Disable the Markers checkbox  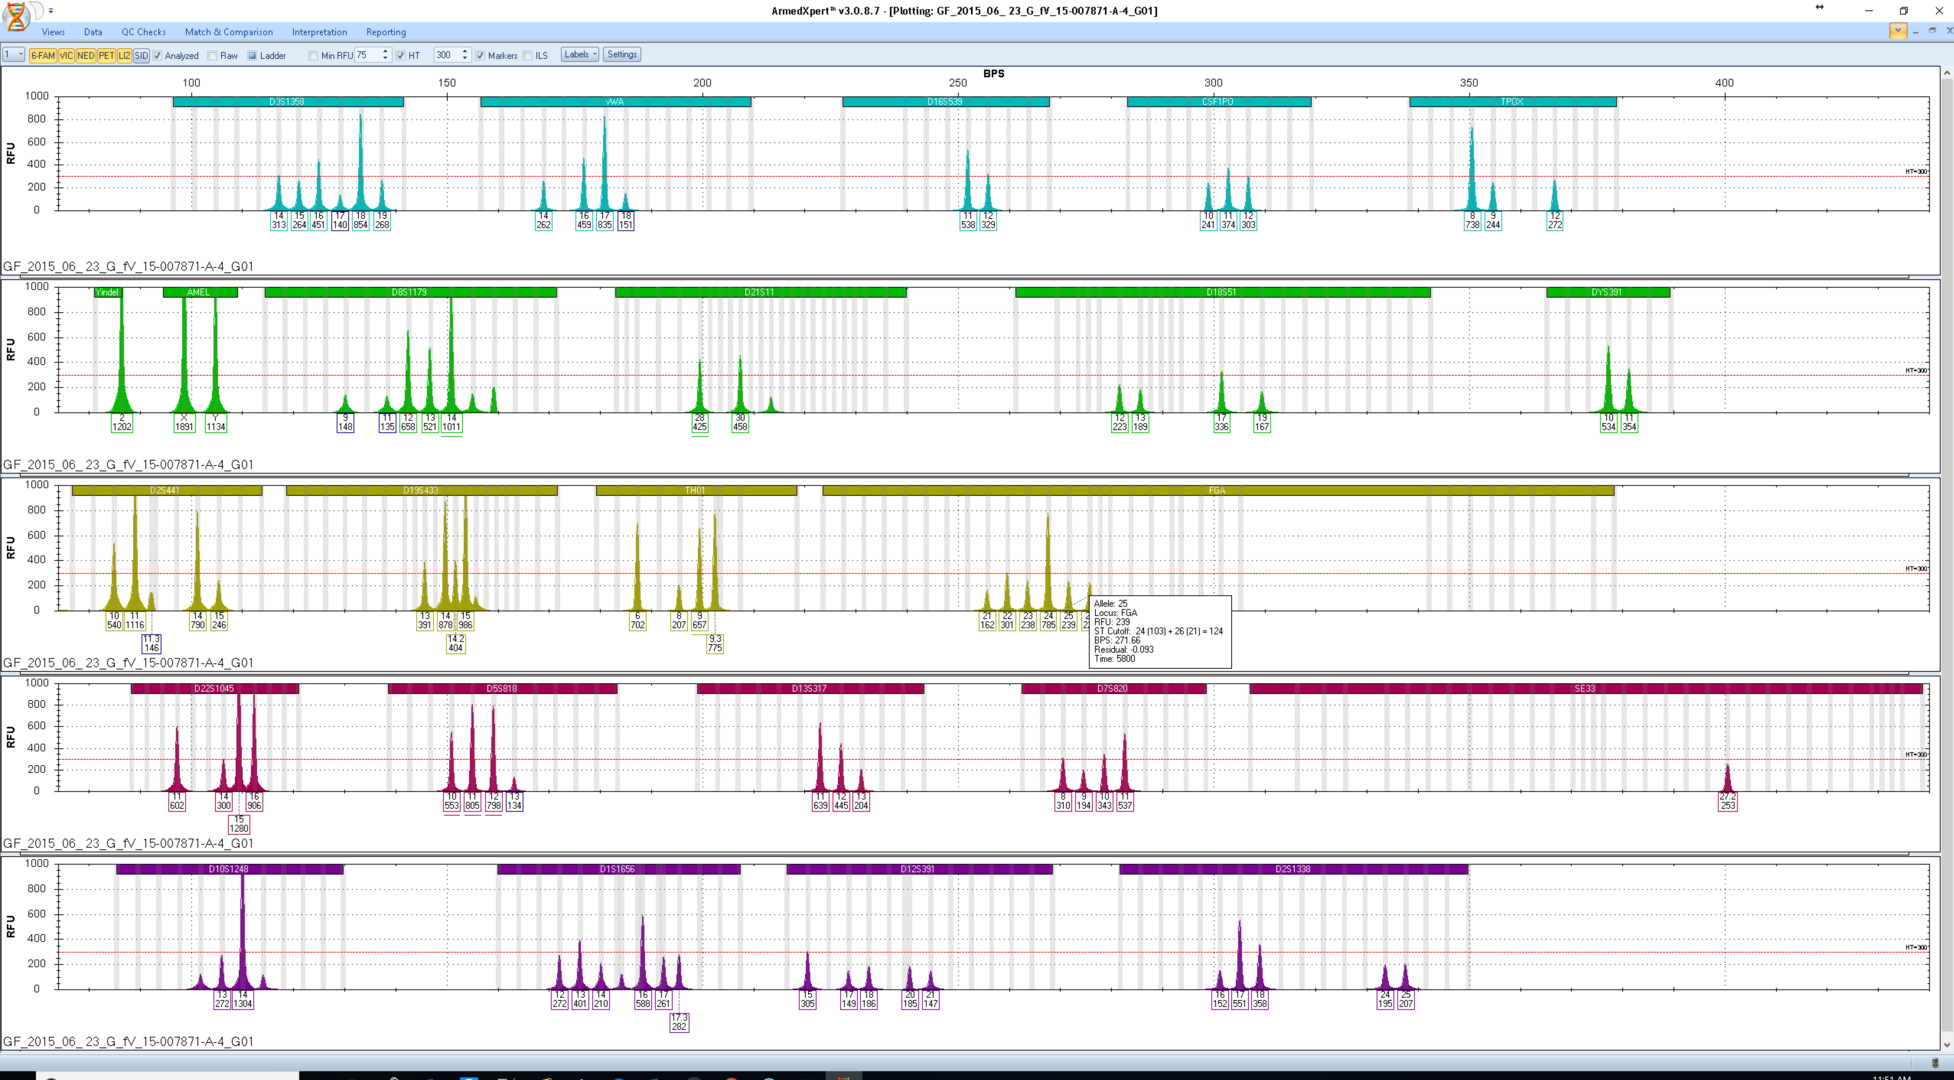click(x=481, y=56)
